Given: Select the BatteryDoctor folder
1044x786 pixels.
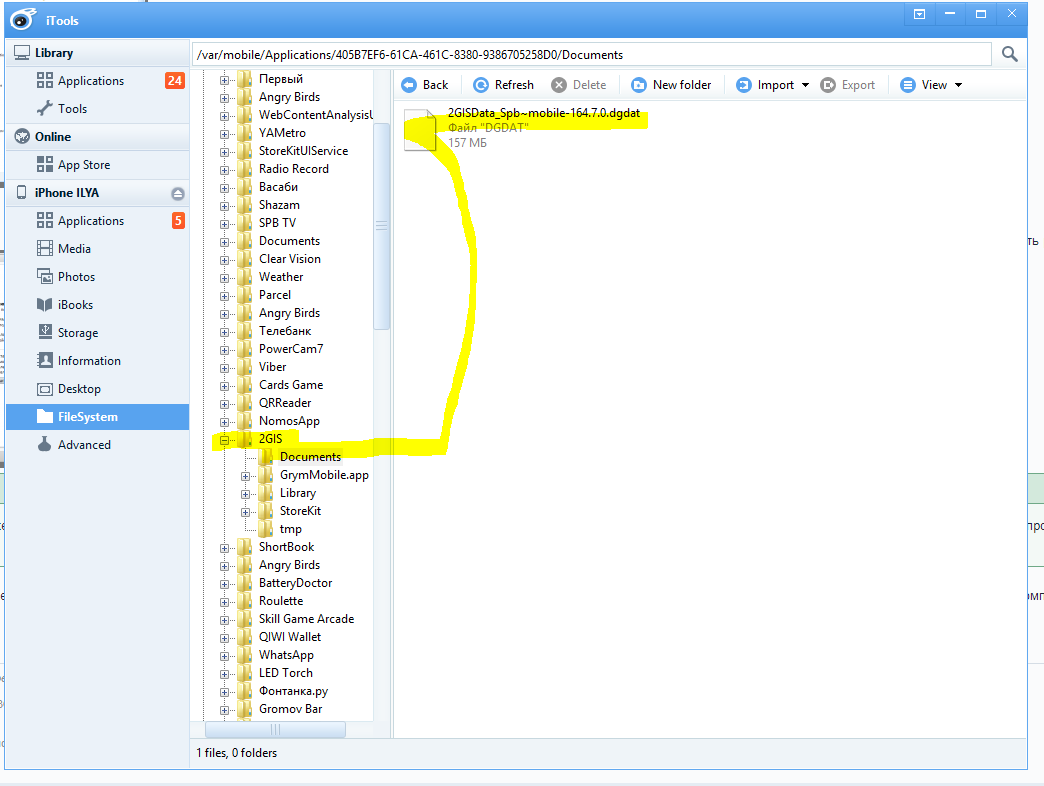Looking at the screenshot, I should coord(295,582).
